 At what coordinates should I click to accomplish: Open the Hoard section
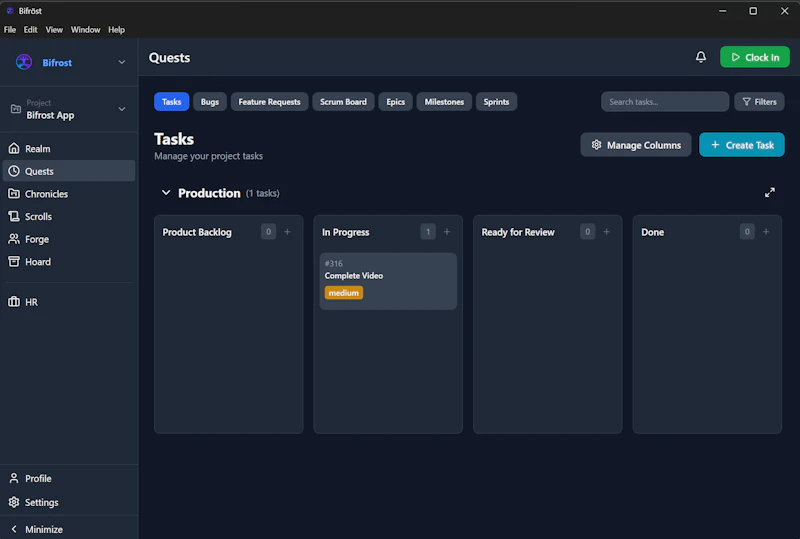tap(69, 262)
